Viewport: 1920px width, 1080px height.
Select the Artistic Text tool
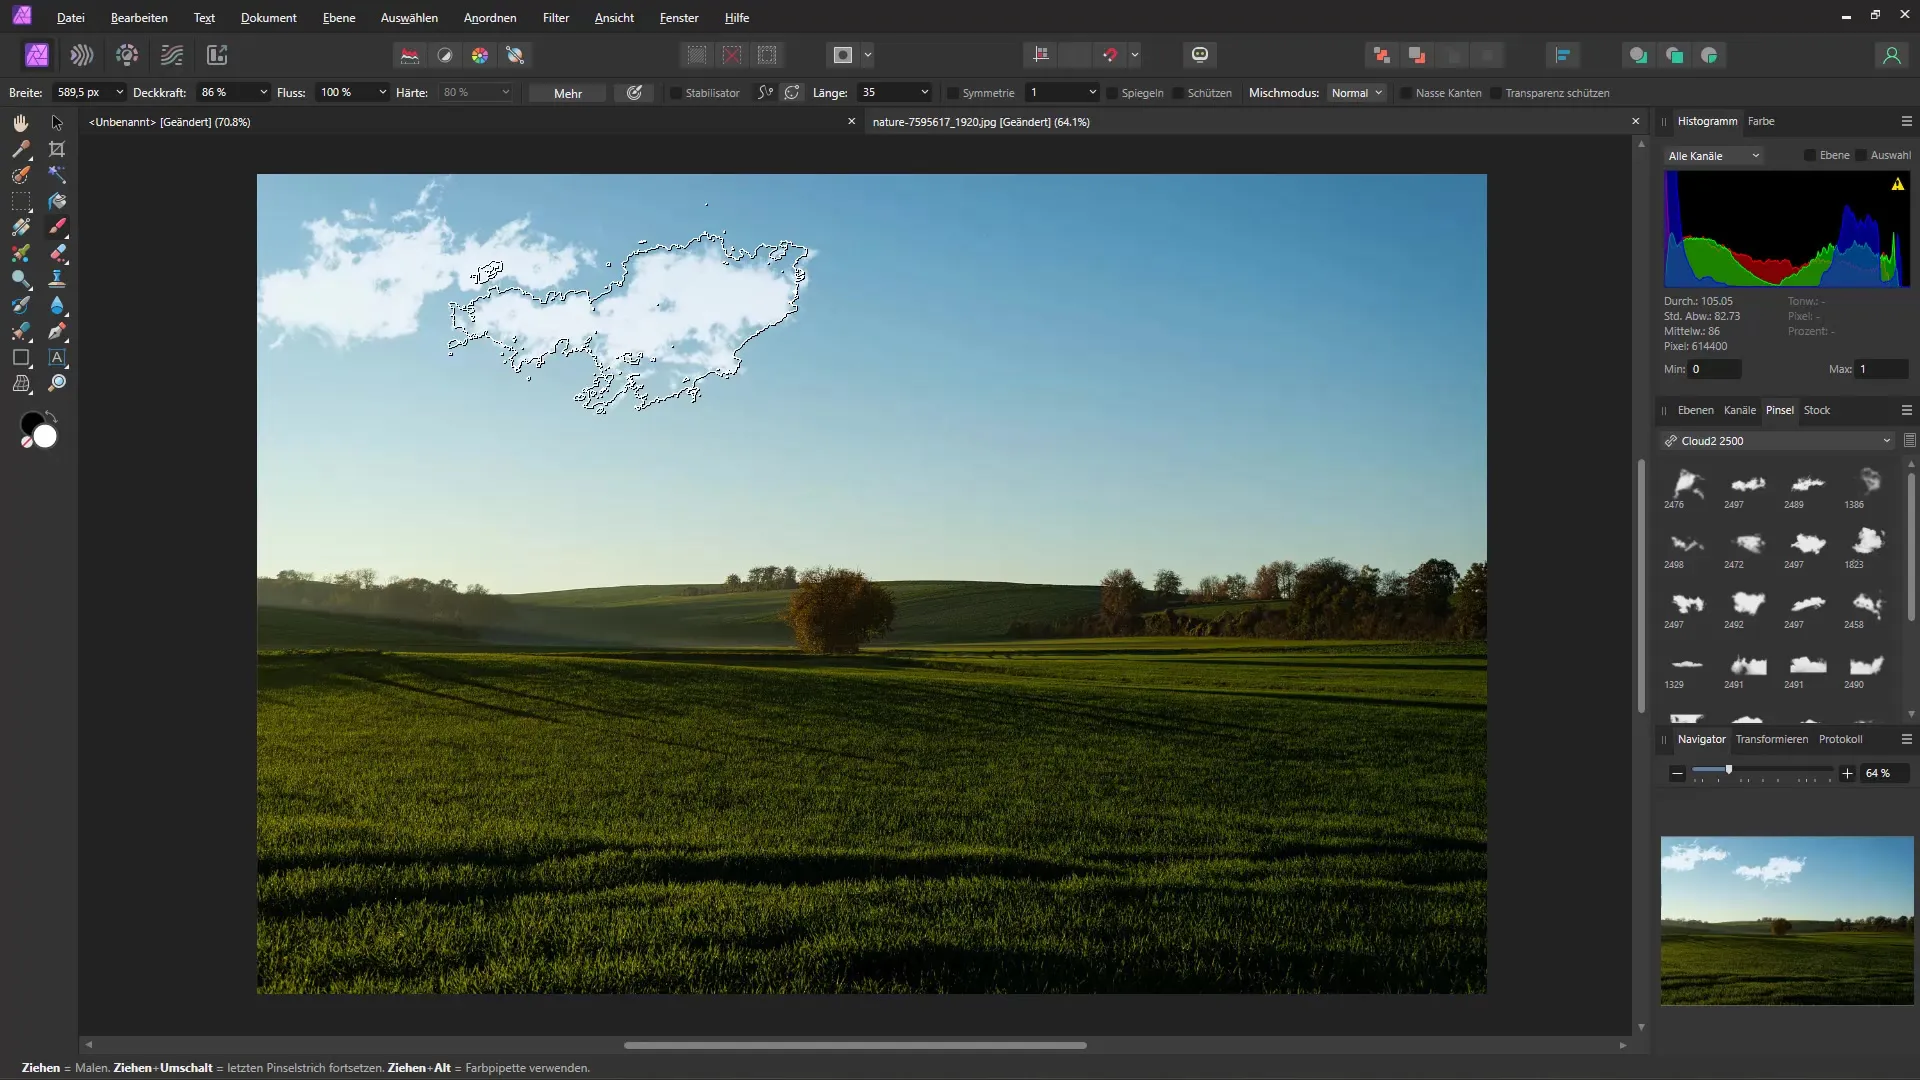point(57,357)
